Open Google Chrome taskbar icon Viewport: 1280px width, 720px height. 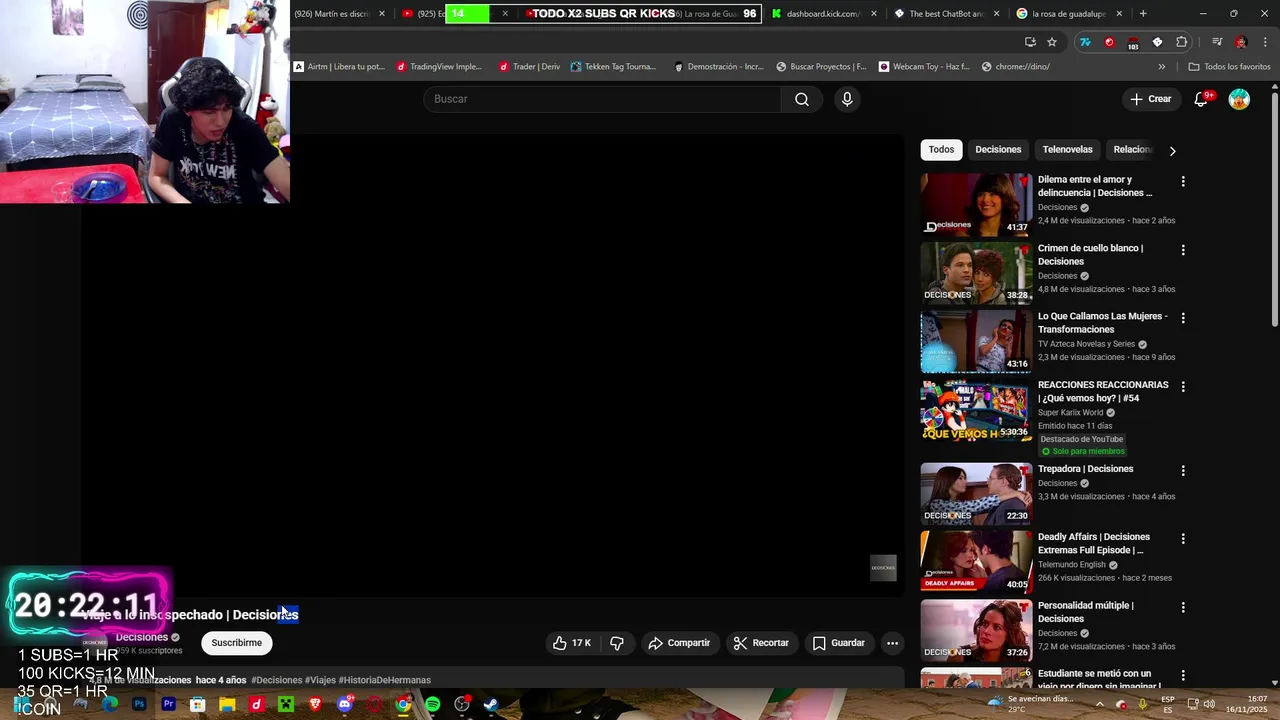403,705
